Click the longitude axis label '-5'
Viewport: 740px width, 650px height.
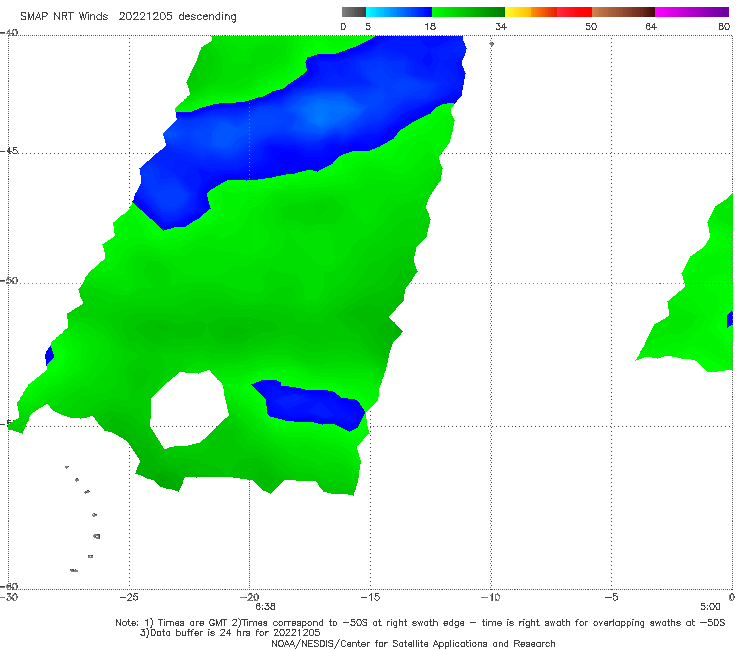click(612, 597)
